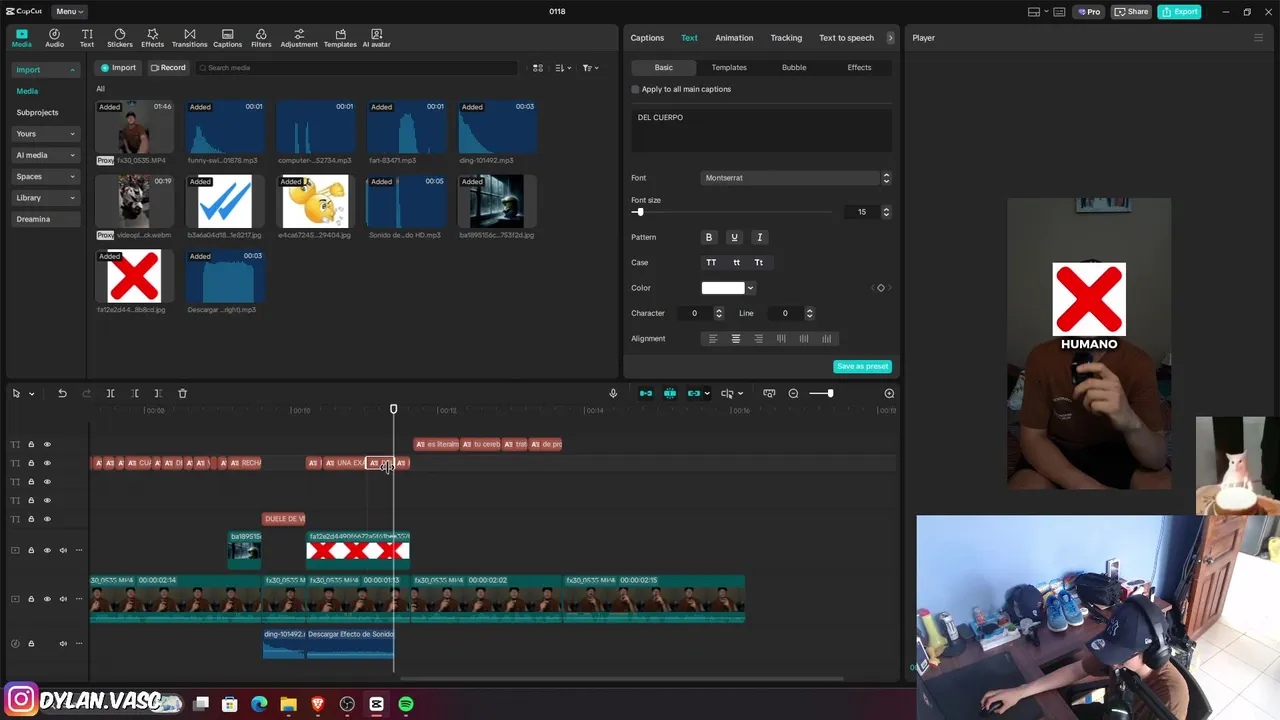Lock the ding-101492 audio track
This screenshot has height=720, width=1280.
(31, 643)
